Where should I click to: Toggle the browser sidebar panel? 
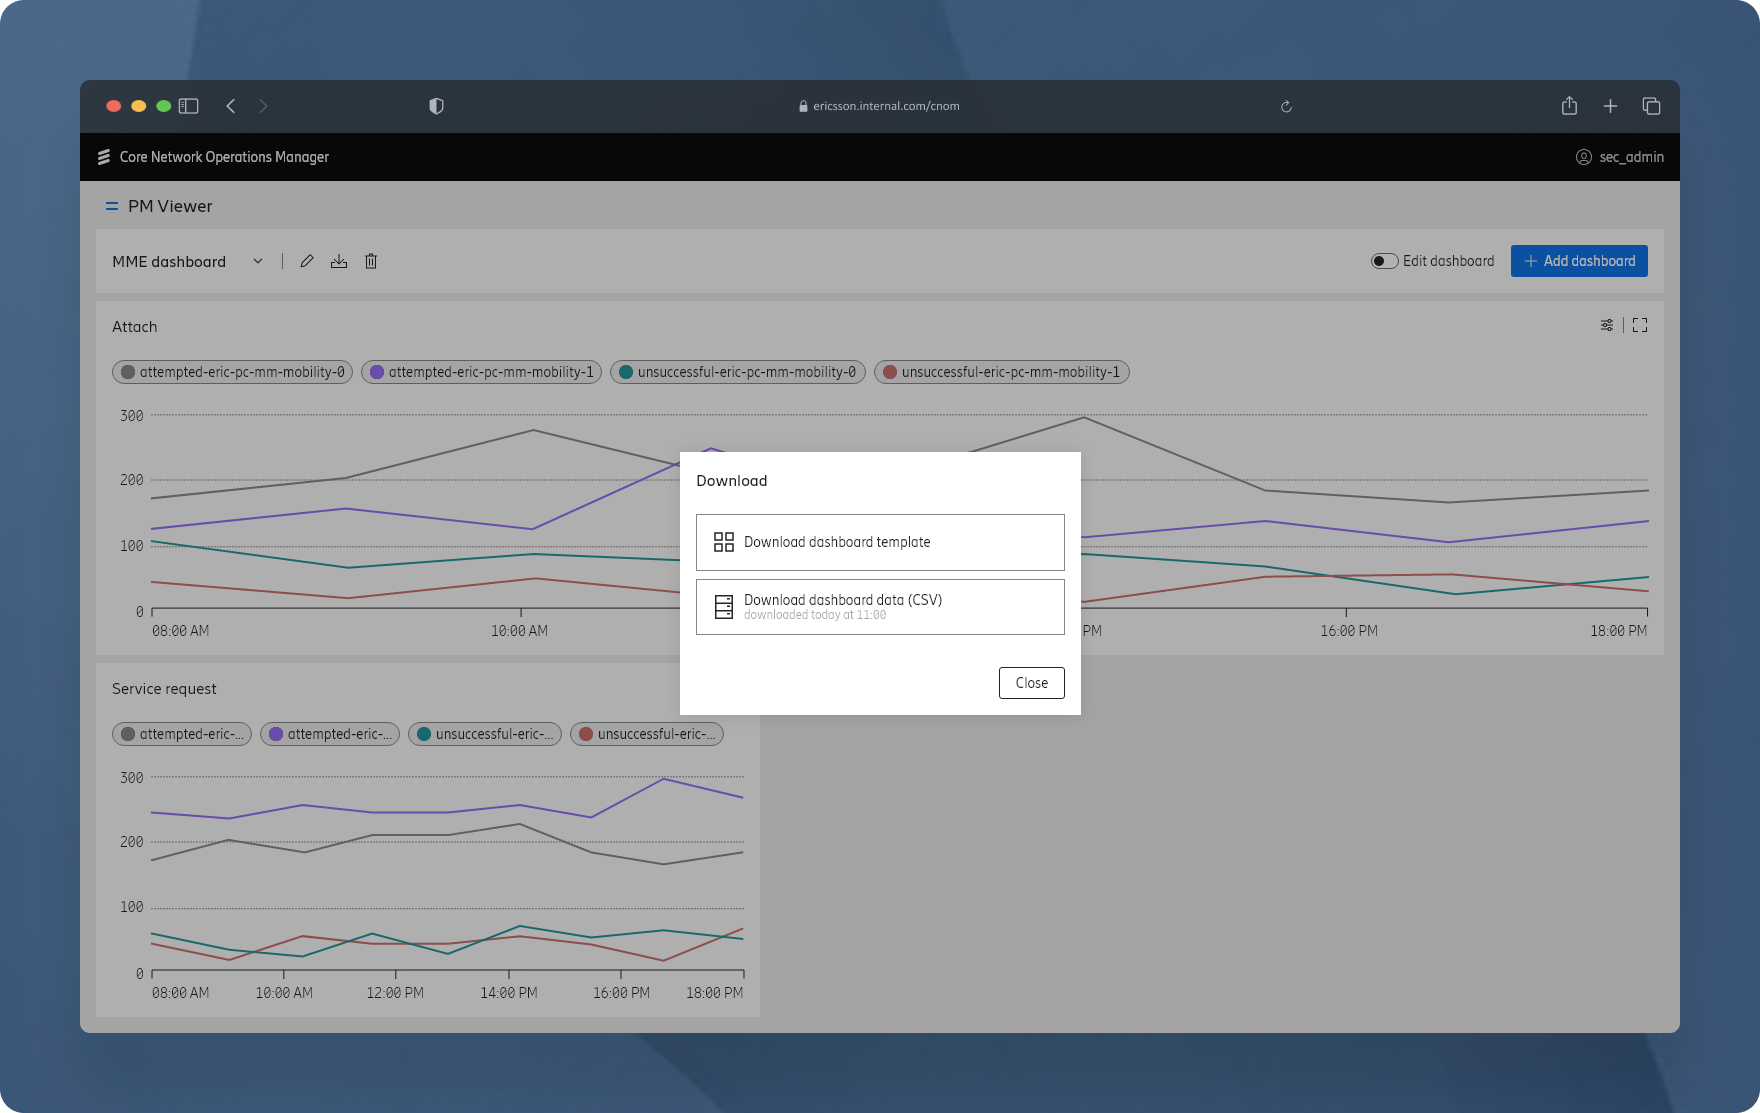coord(189,106)
